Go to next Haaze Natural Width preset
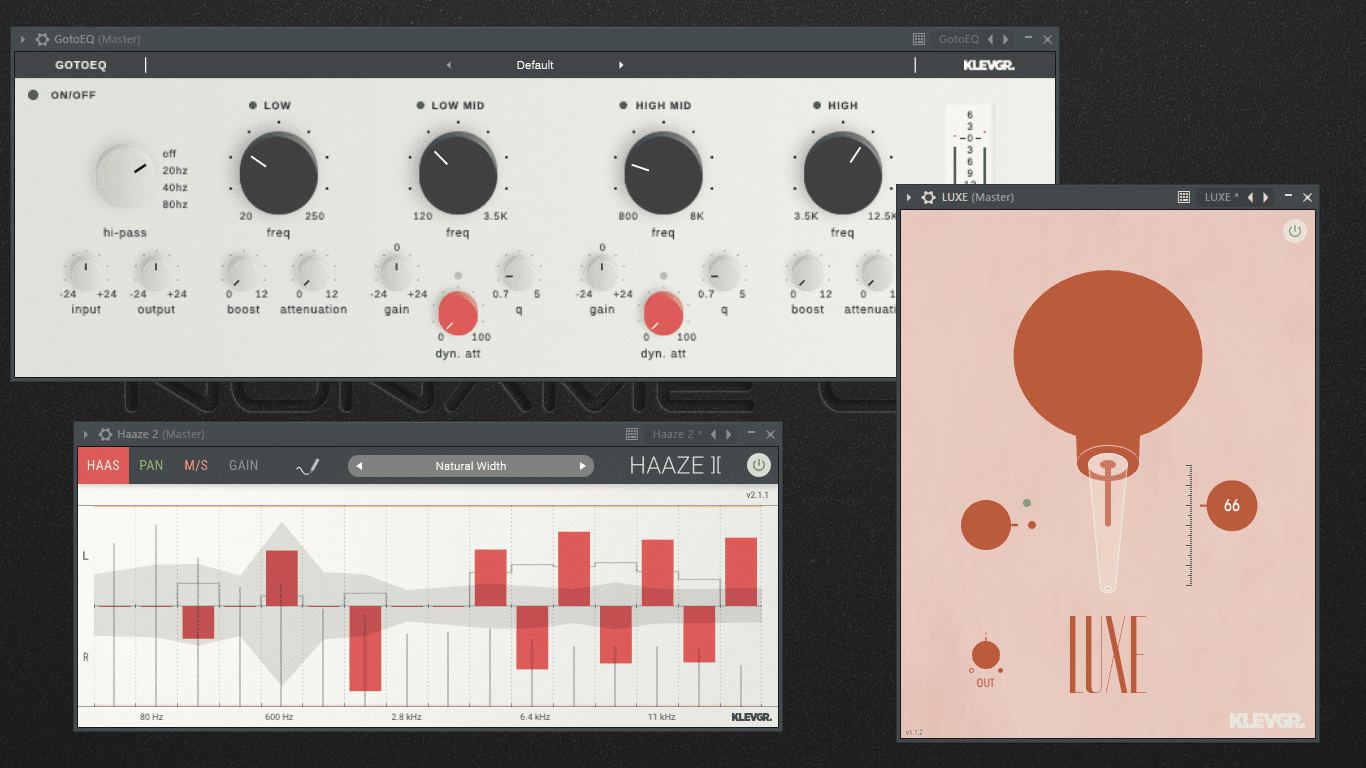The image size is (1366, 768). 582,466
